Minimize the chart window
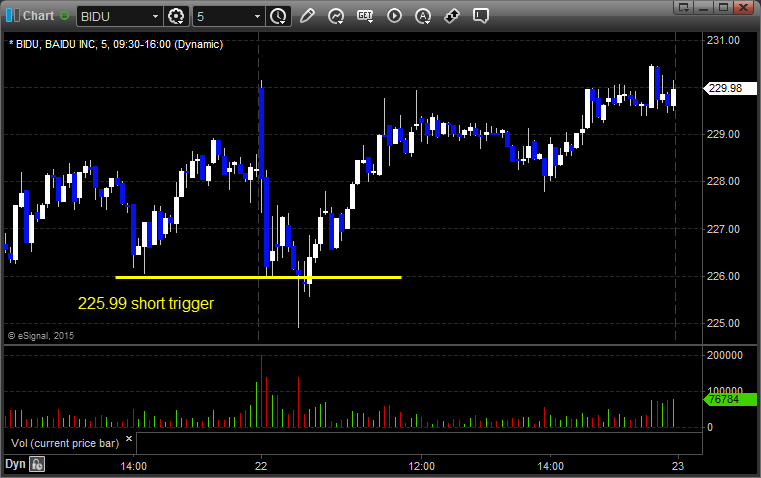This screenshot has height=478, width=761. point(703,7)
